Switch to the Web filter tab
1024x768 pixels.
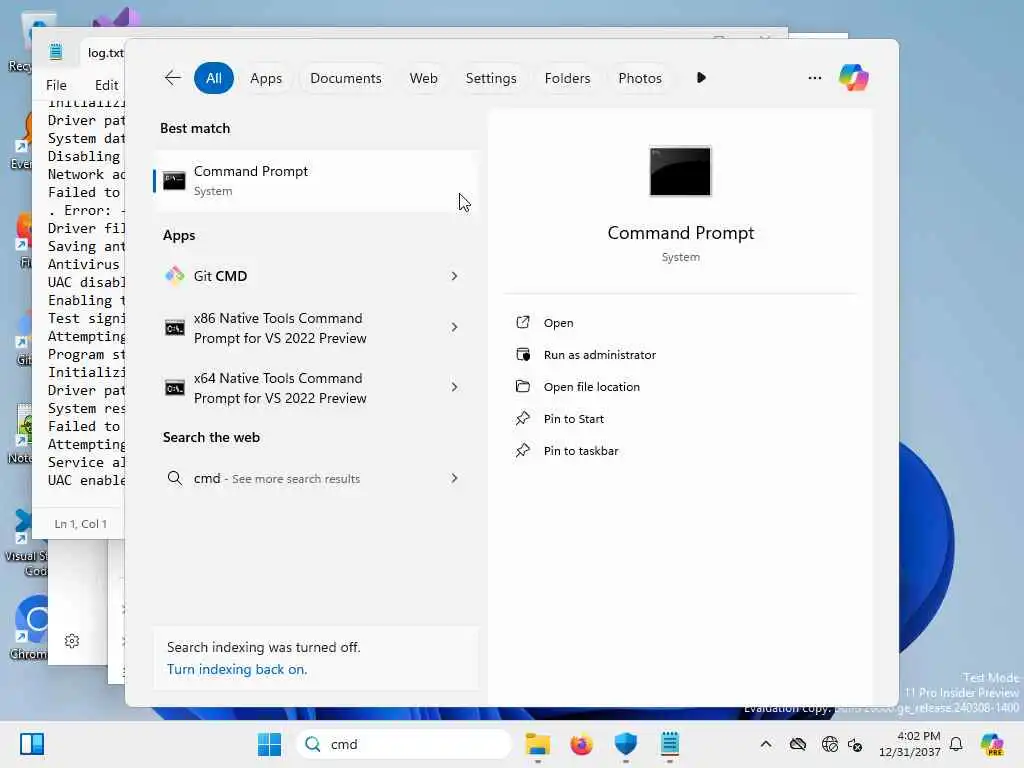click(423, 78)
